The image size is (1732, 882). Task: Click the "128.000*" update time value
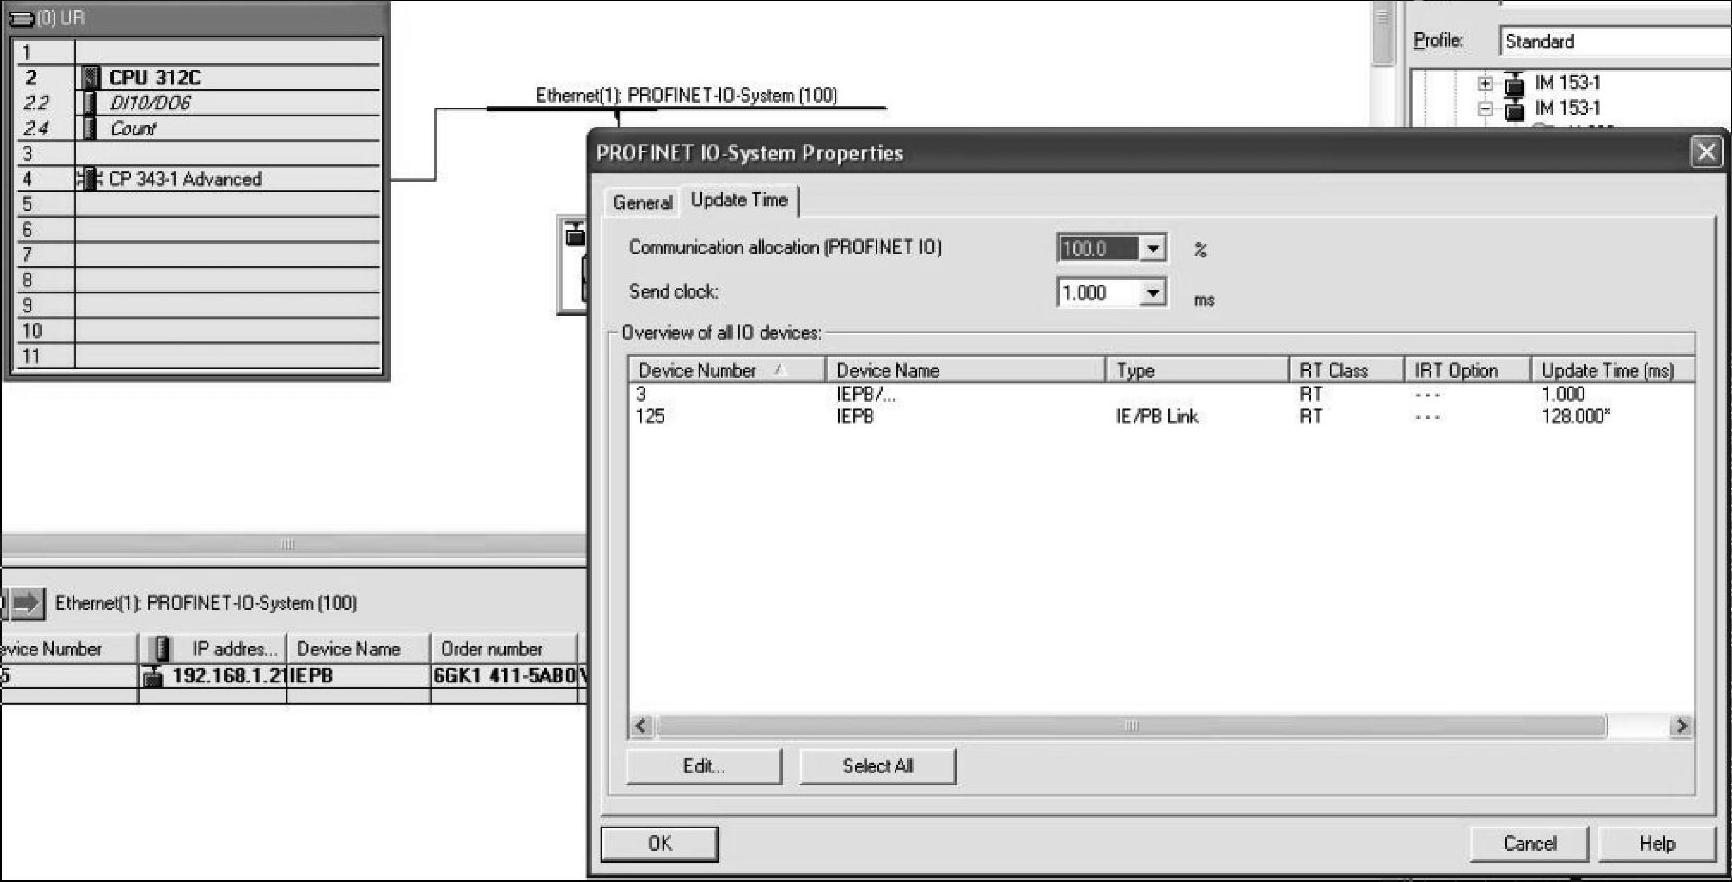point(1575,416)
